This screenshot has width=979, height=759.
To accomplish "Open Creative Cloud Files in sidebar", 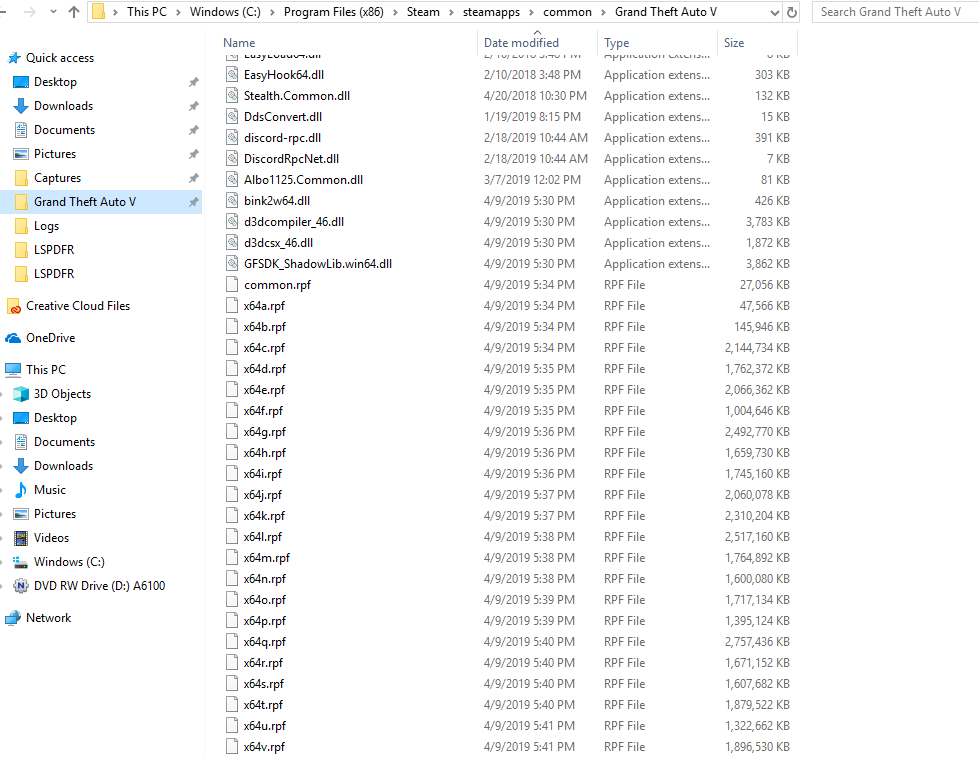I will (77, 306).
